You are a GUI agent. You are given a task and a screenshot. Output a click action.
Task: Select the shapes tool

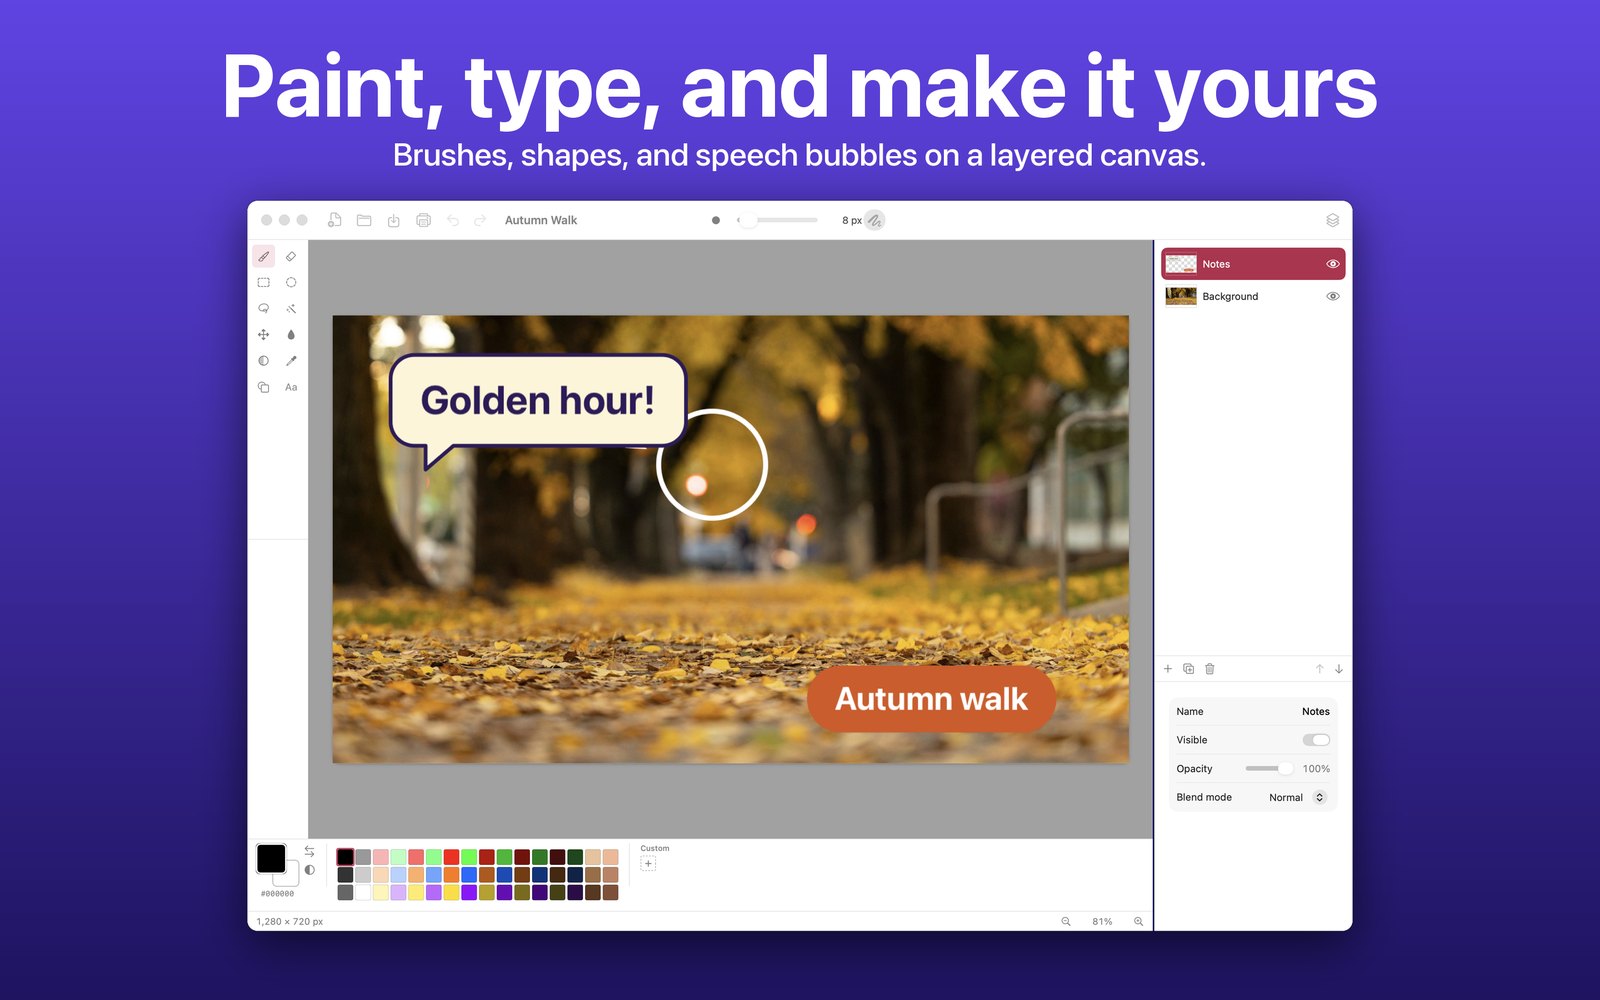264,387
